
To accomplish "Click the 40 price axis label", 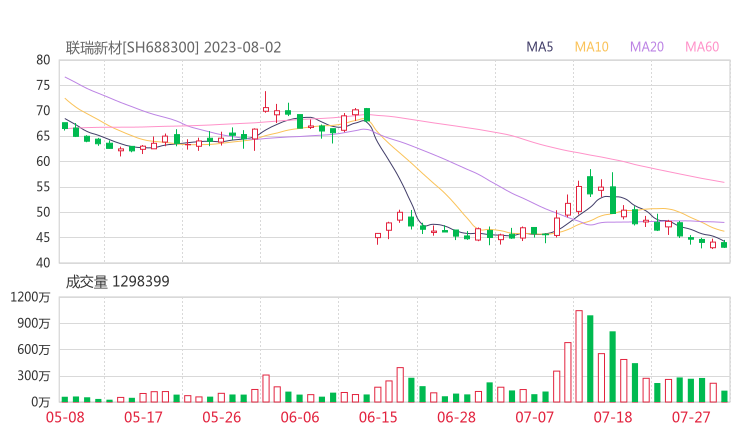I will pyautogui.click(x=43, y=263).
